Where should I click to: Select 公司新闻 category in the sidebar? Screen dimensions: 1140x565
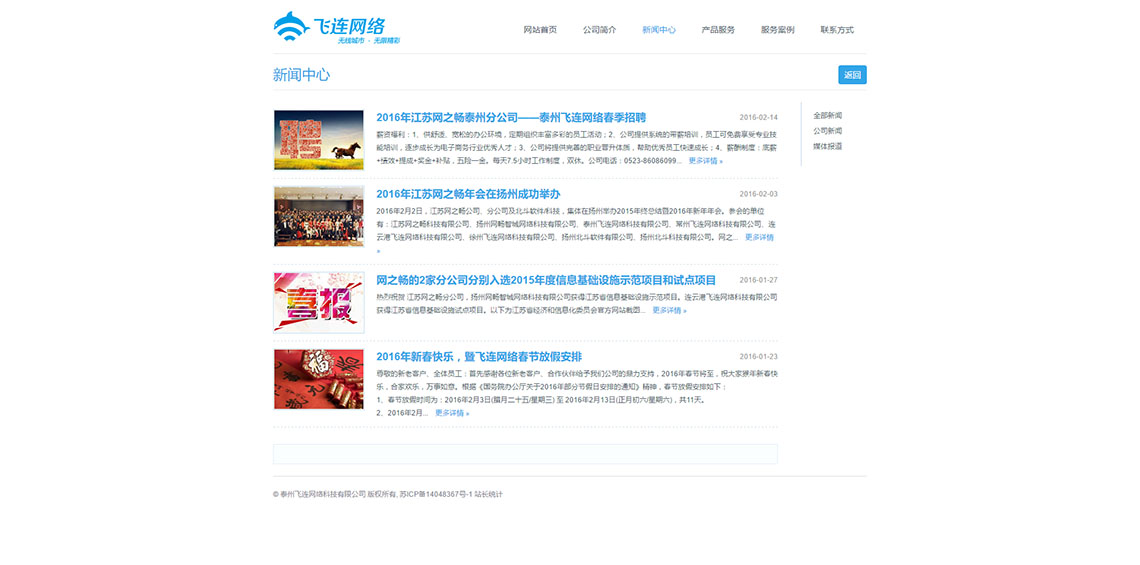tap(827, 131)
